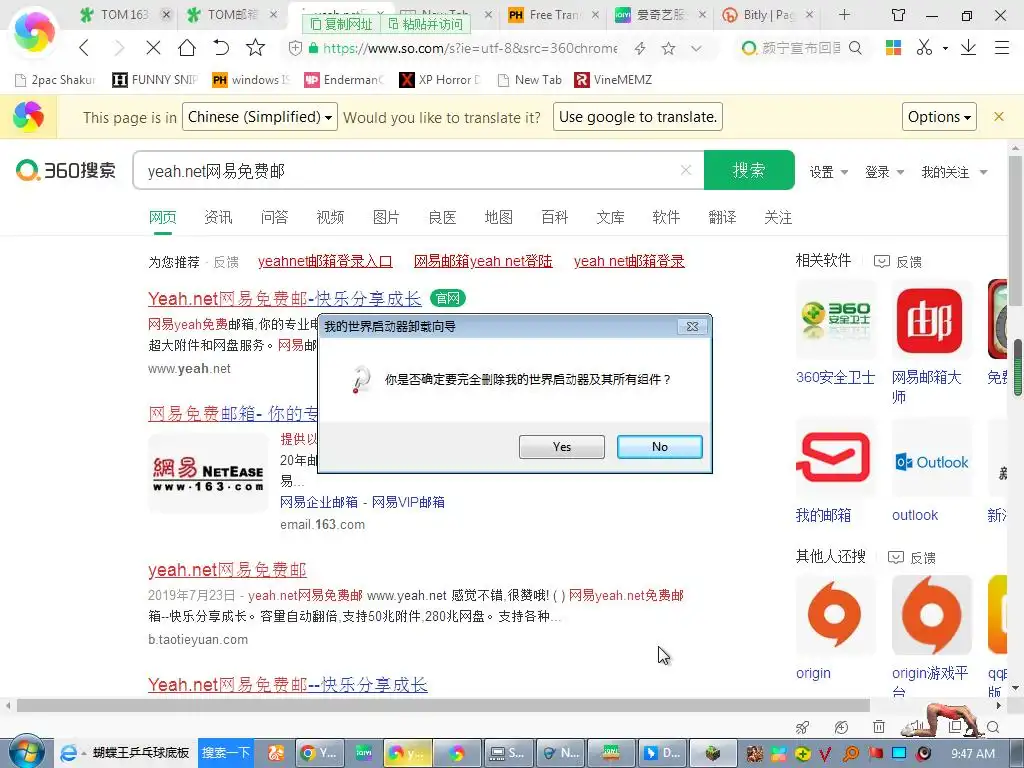Open the 我的关注 dropdown
Screen dimensions: 1024x768
pyautogui.click(x=954, y=172)
